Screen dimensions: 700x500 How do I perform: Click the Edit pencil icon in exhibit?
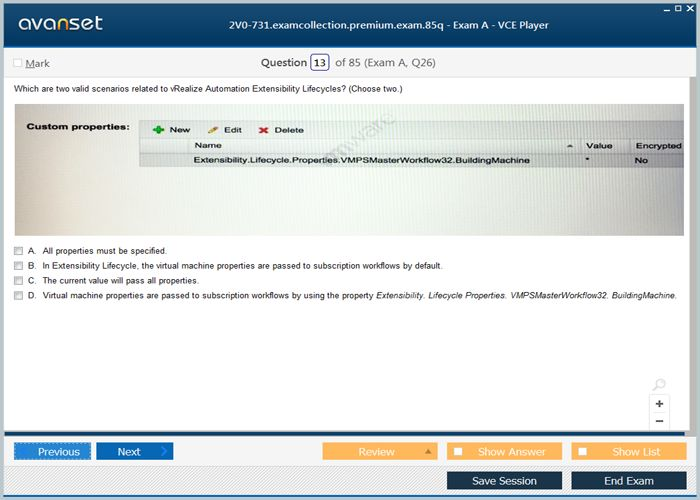pyautogui.click(x=212, y=130)
